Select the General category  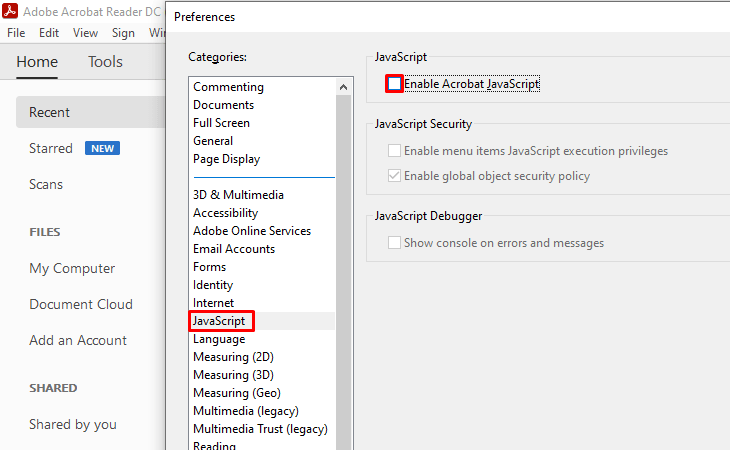tap(213, 141)
